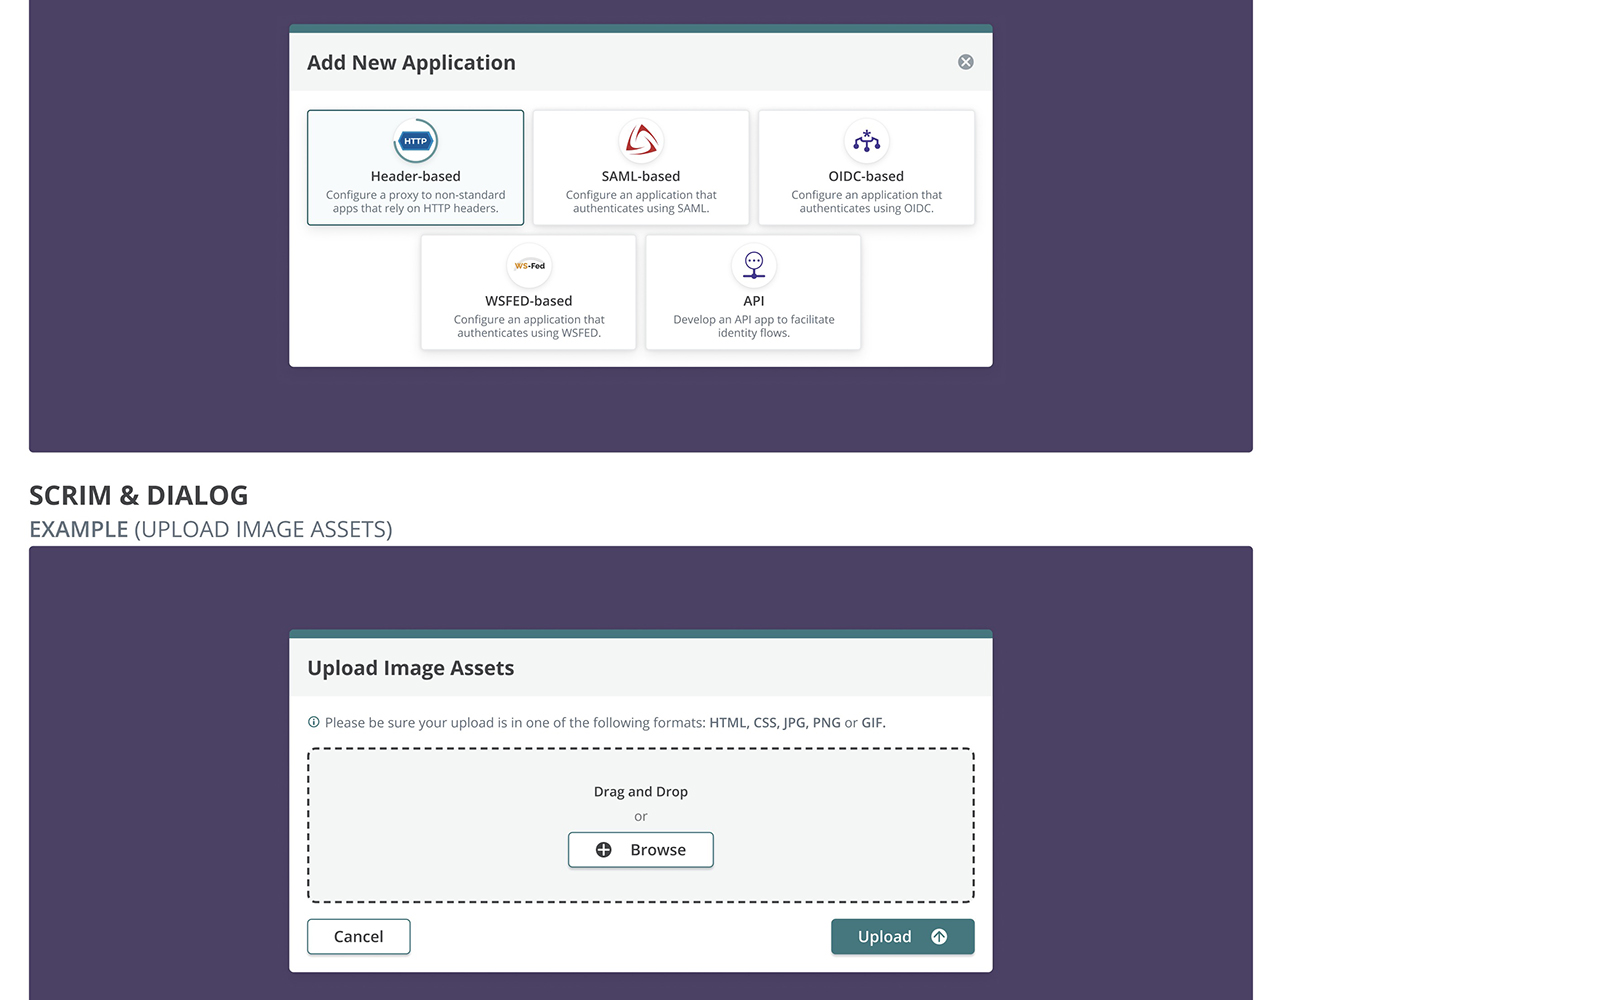
Task: Click the red SAML logo icon
Action: tap(640, 141)
